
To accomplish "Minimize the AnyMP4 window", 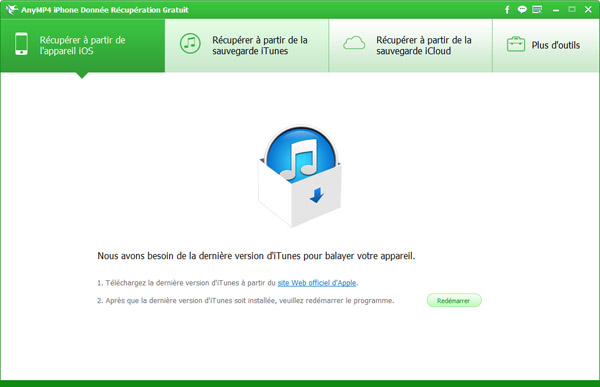I will [556, 10].
